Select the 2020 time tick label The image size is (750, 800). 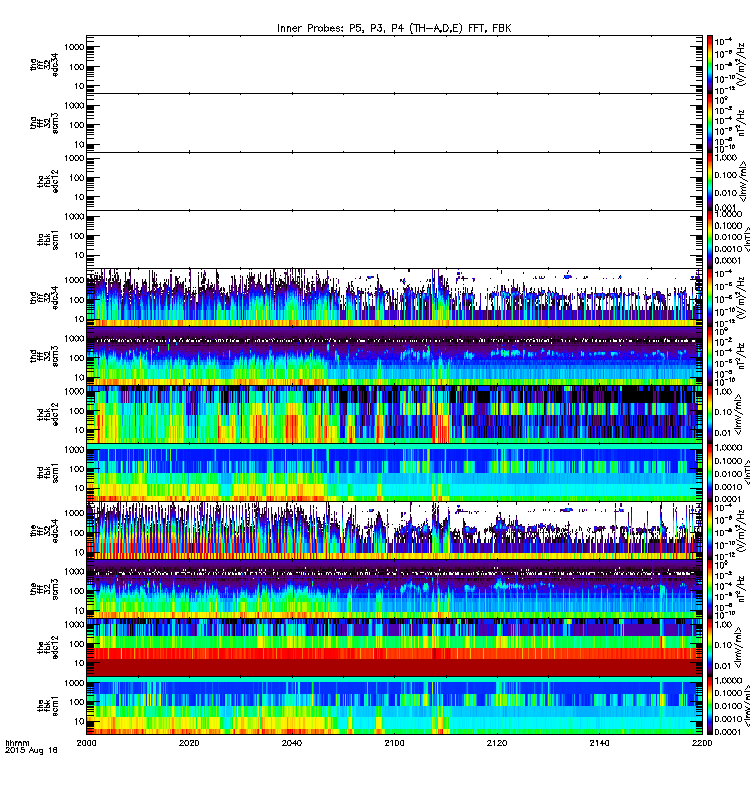(x=189, y=743)
